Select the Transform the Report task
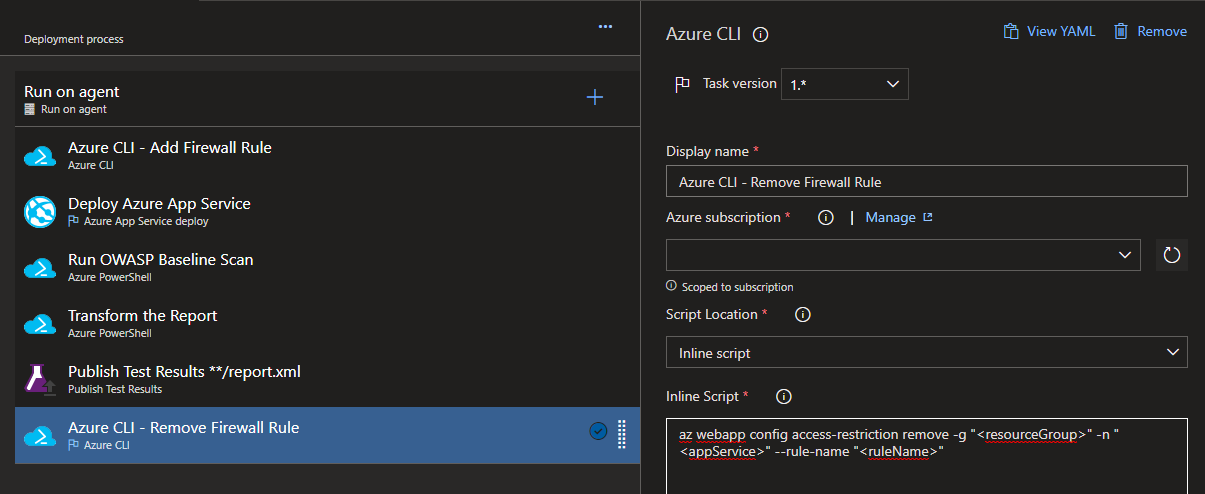Screen dimensions: 1205x494 point(328,323)
